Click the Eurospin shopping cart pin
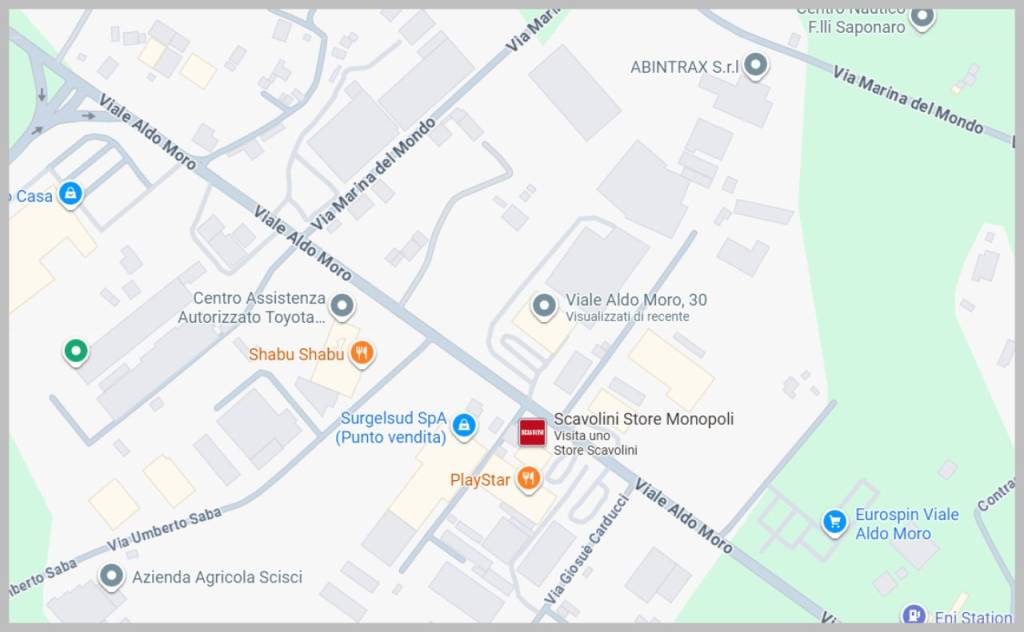This screenshot has width=1024, height=632. click(834, 522)
